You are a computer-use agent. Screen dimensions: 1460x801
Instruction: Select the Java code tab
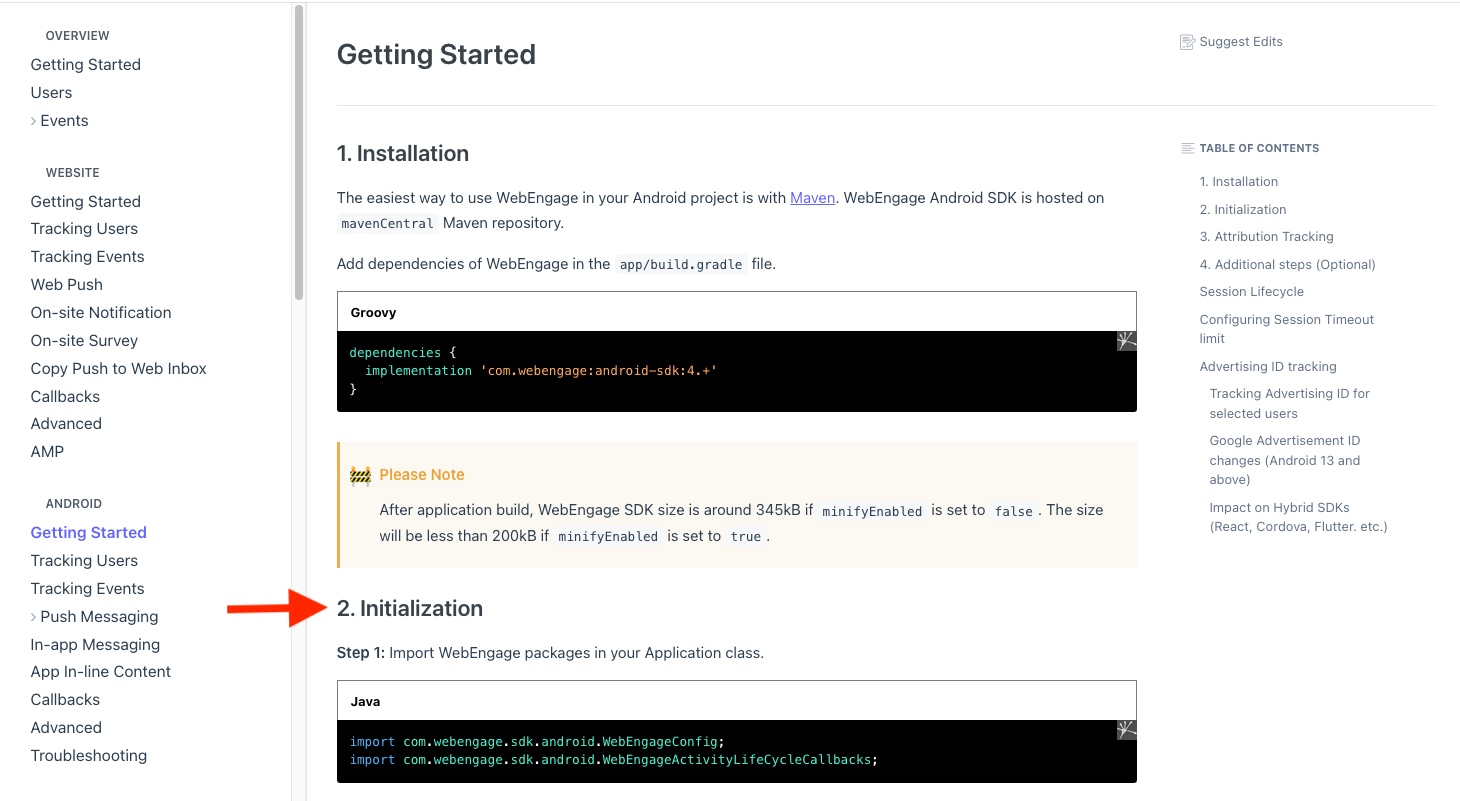point(365,702)
